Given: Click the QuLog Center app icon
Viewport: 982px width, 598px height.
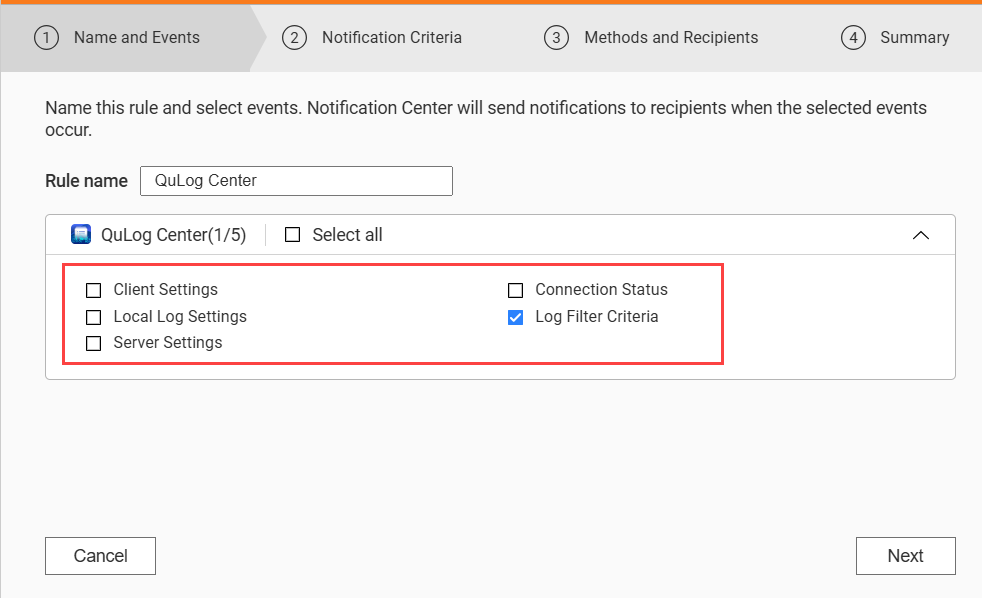Looking at the screenshot, I should tap(81, 235).
